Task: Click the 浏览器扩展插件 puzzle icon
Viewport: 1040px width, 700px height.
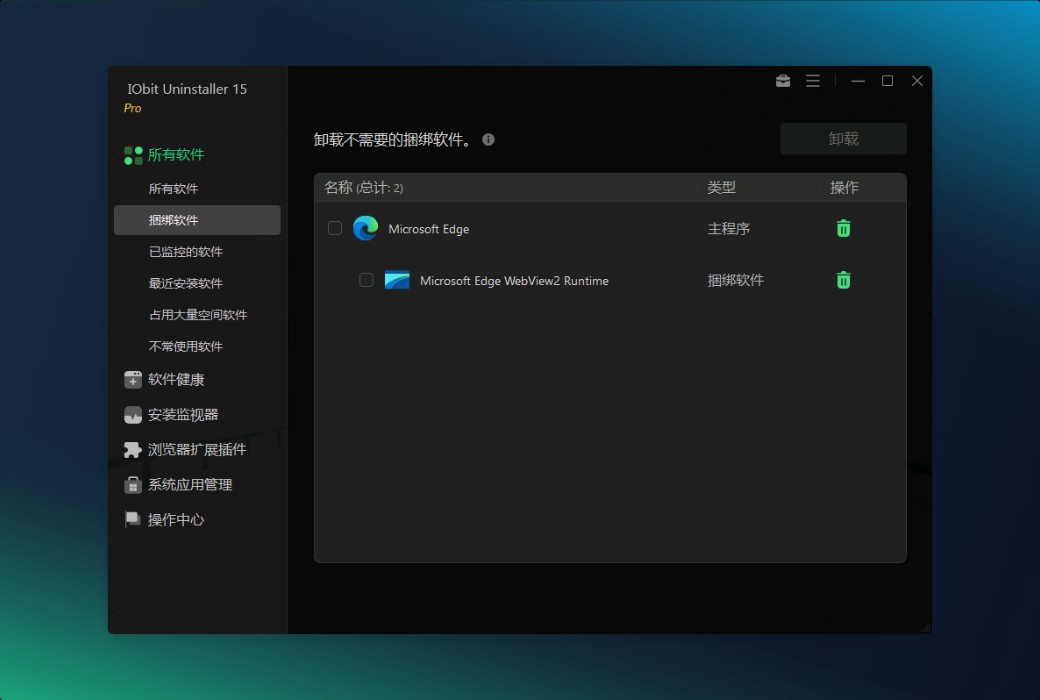Action: pos(133,450)
